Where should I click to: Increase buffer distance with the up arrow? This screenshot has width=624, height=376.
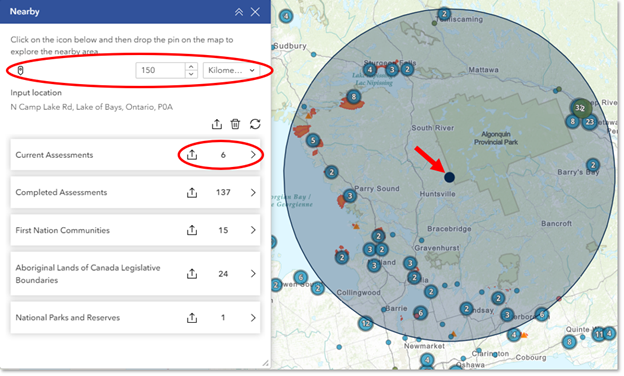pyautogui.click(x=191, y=66)
